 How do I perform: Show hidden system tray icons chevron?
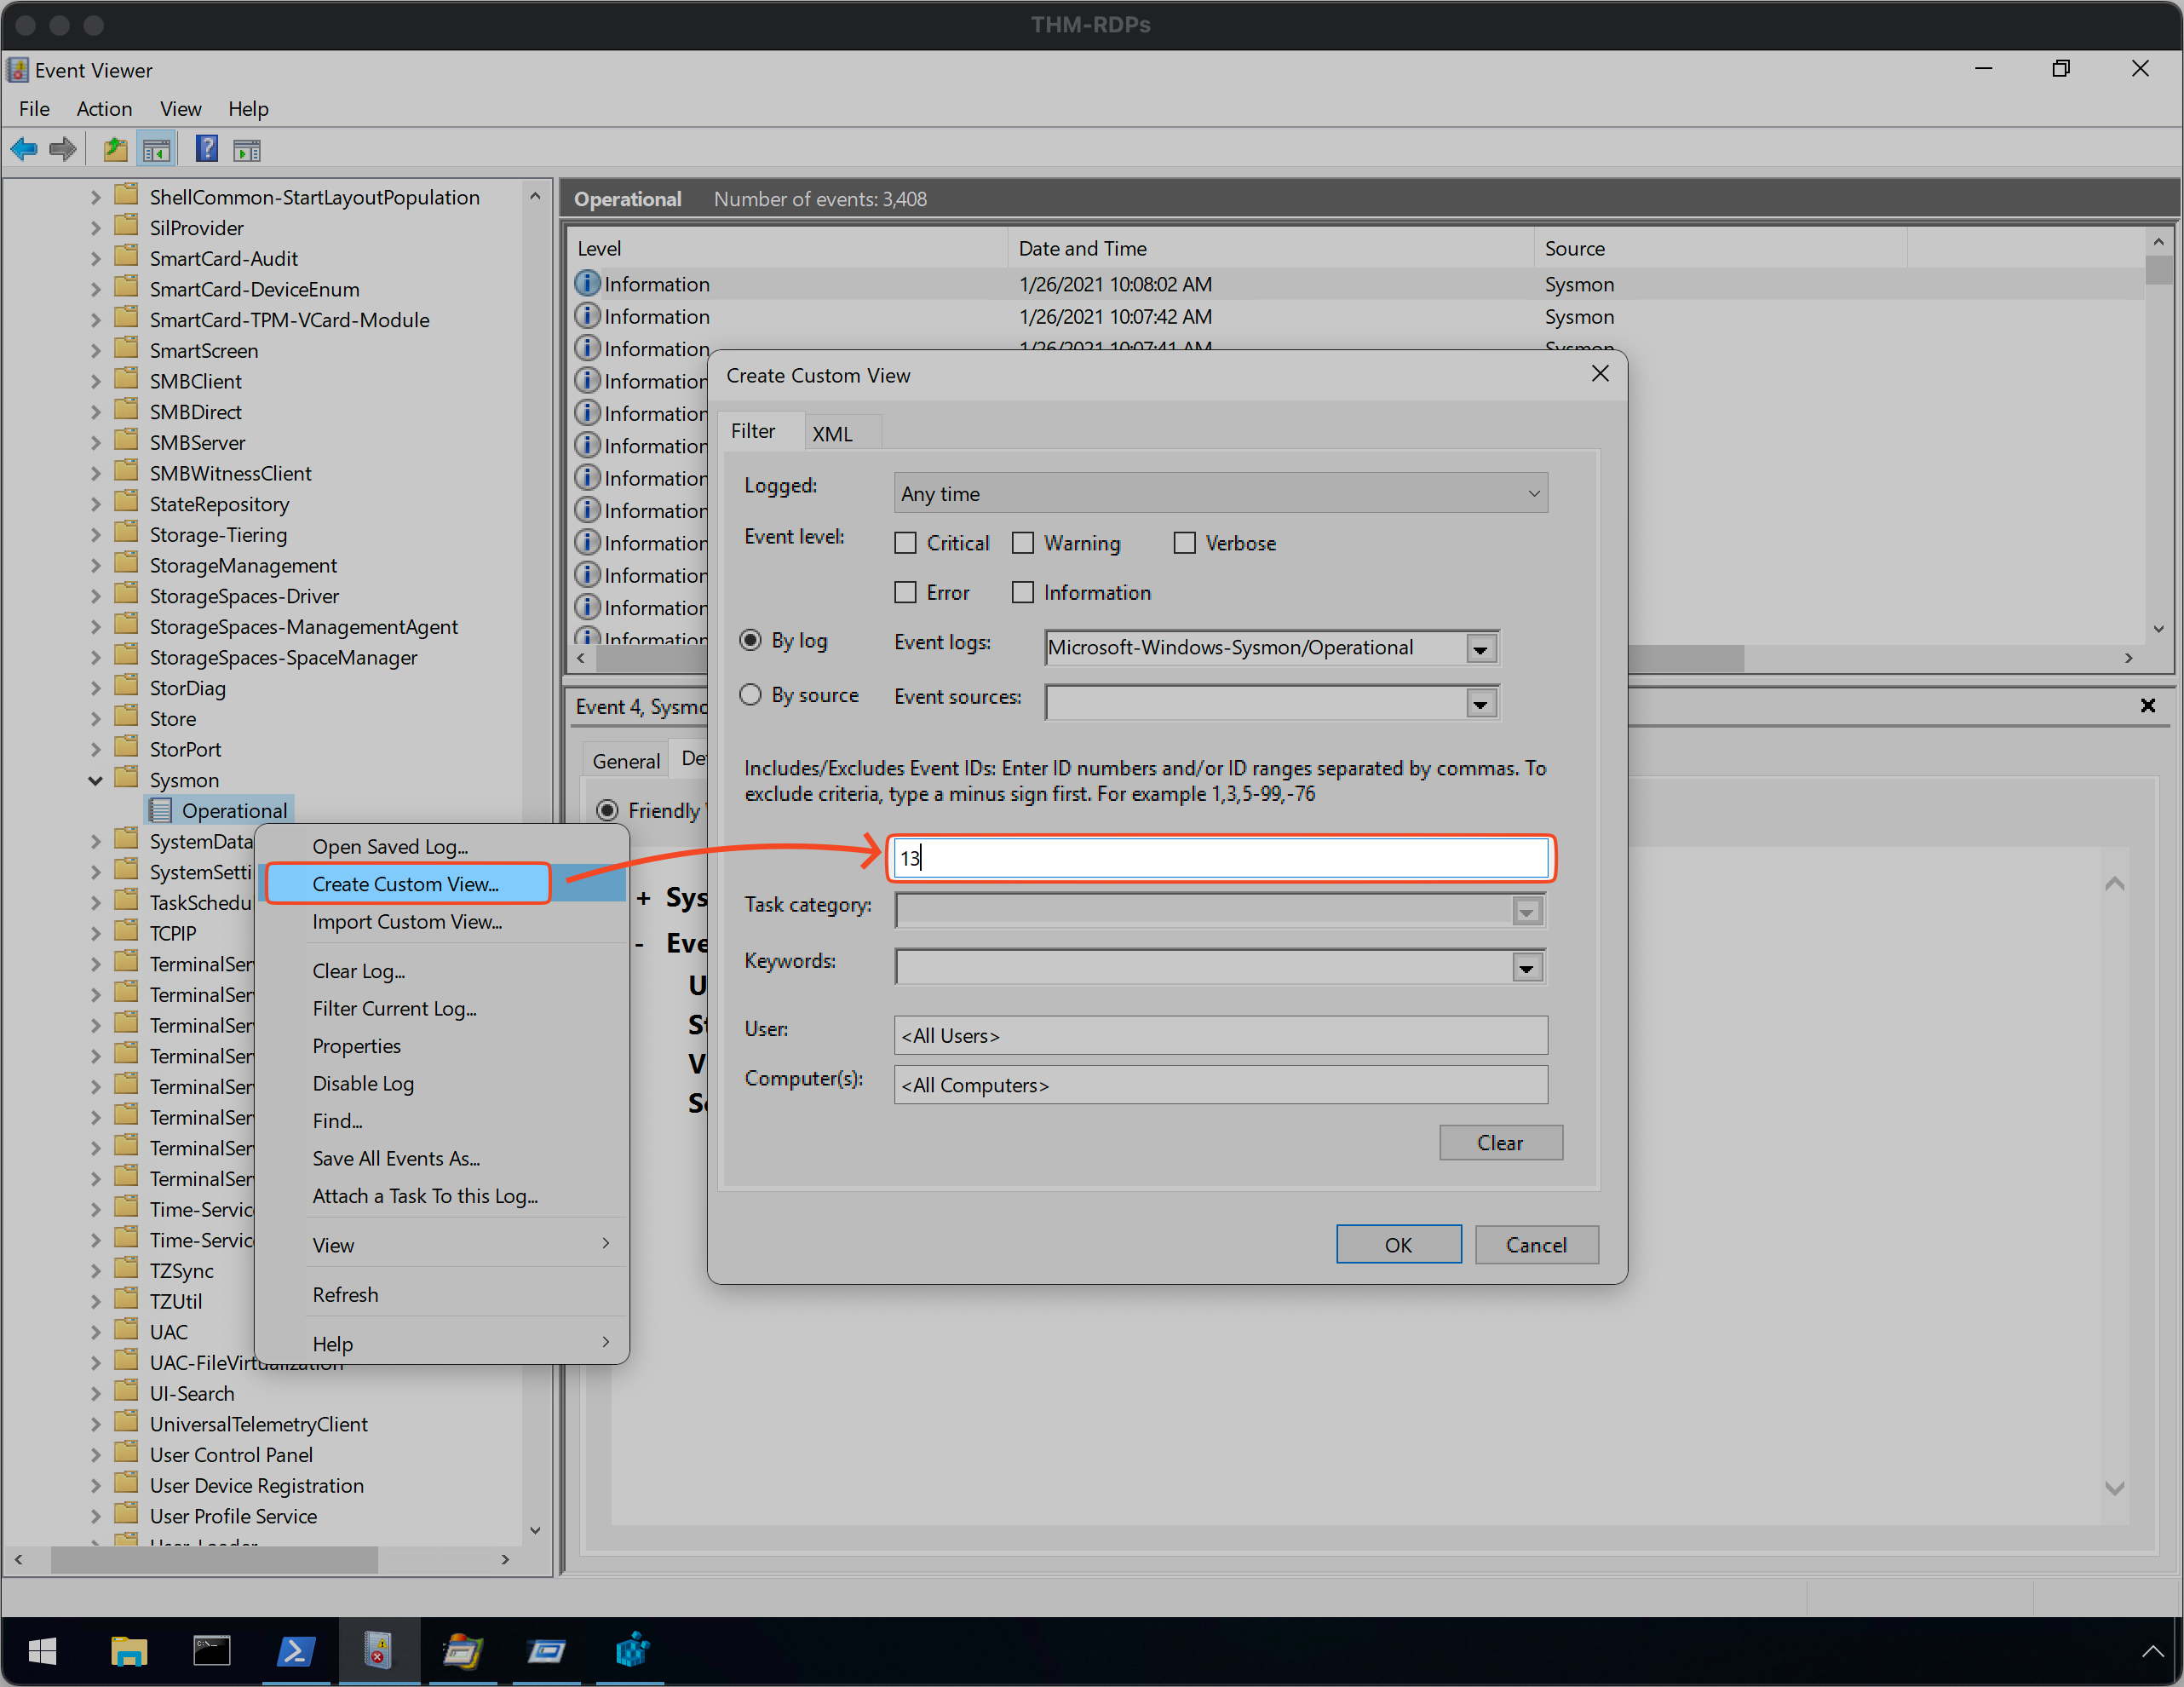[x=2152, y=1652]
